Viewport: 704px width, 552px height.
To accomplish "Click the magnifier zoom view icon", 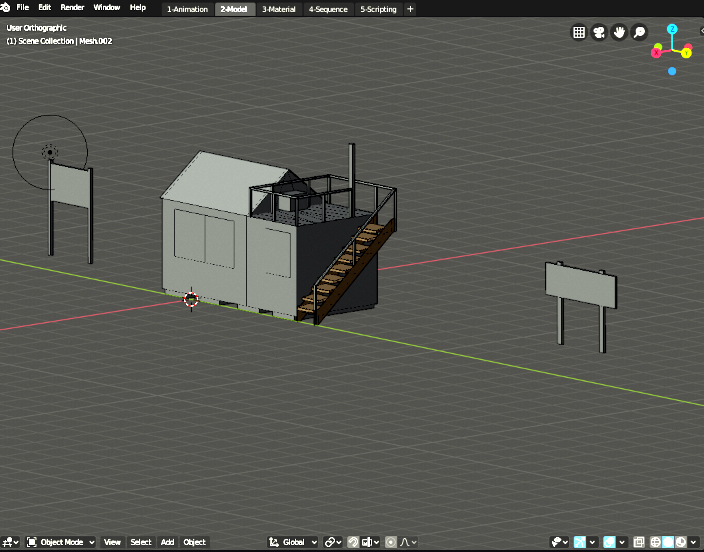I will tap(639, 32).
